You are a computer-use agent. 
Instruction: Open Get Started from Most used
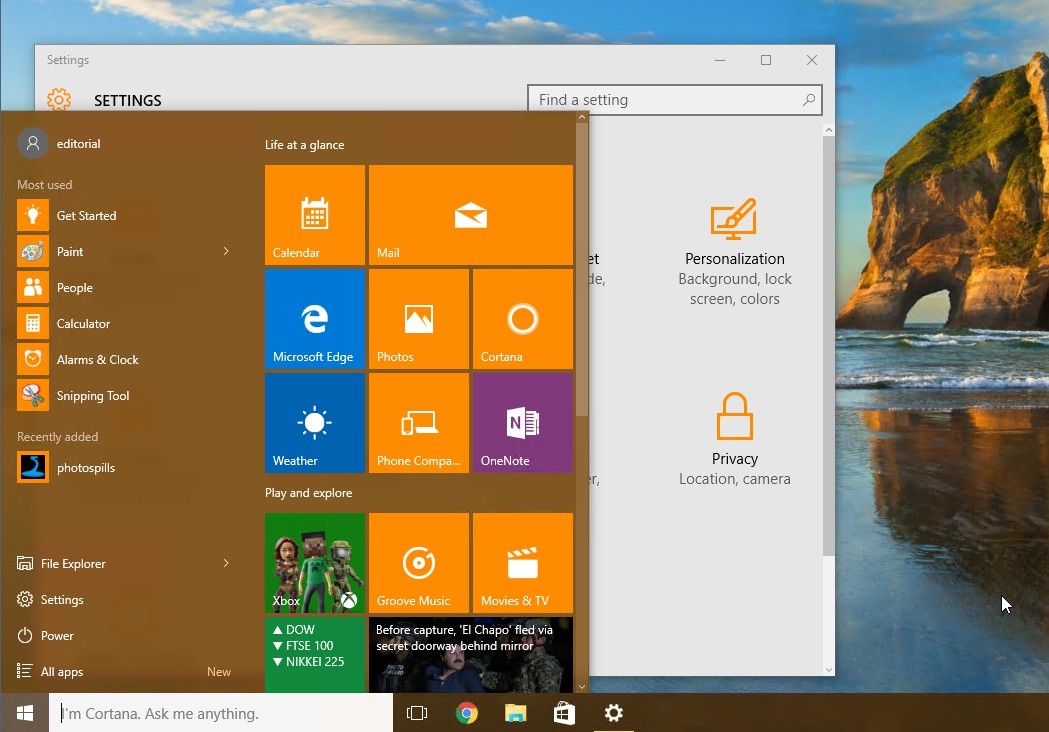[x=124, y=215]
